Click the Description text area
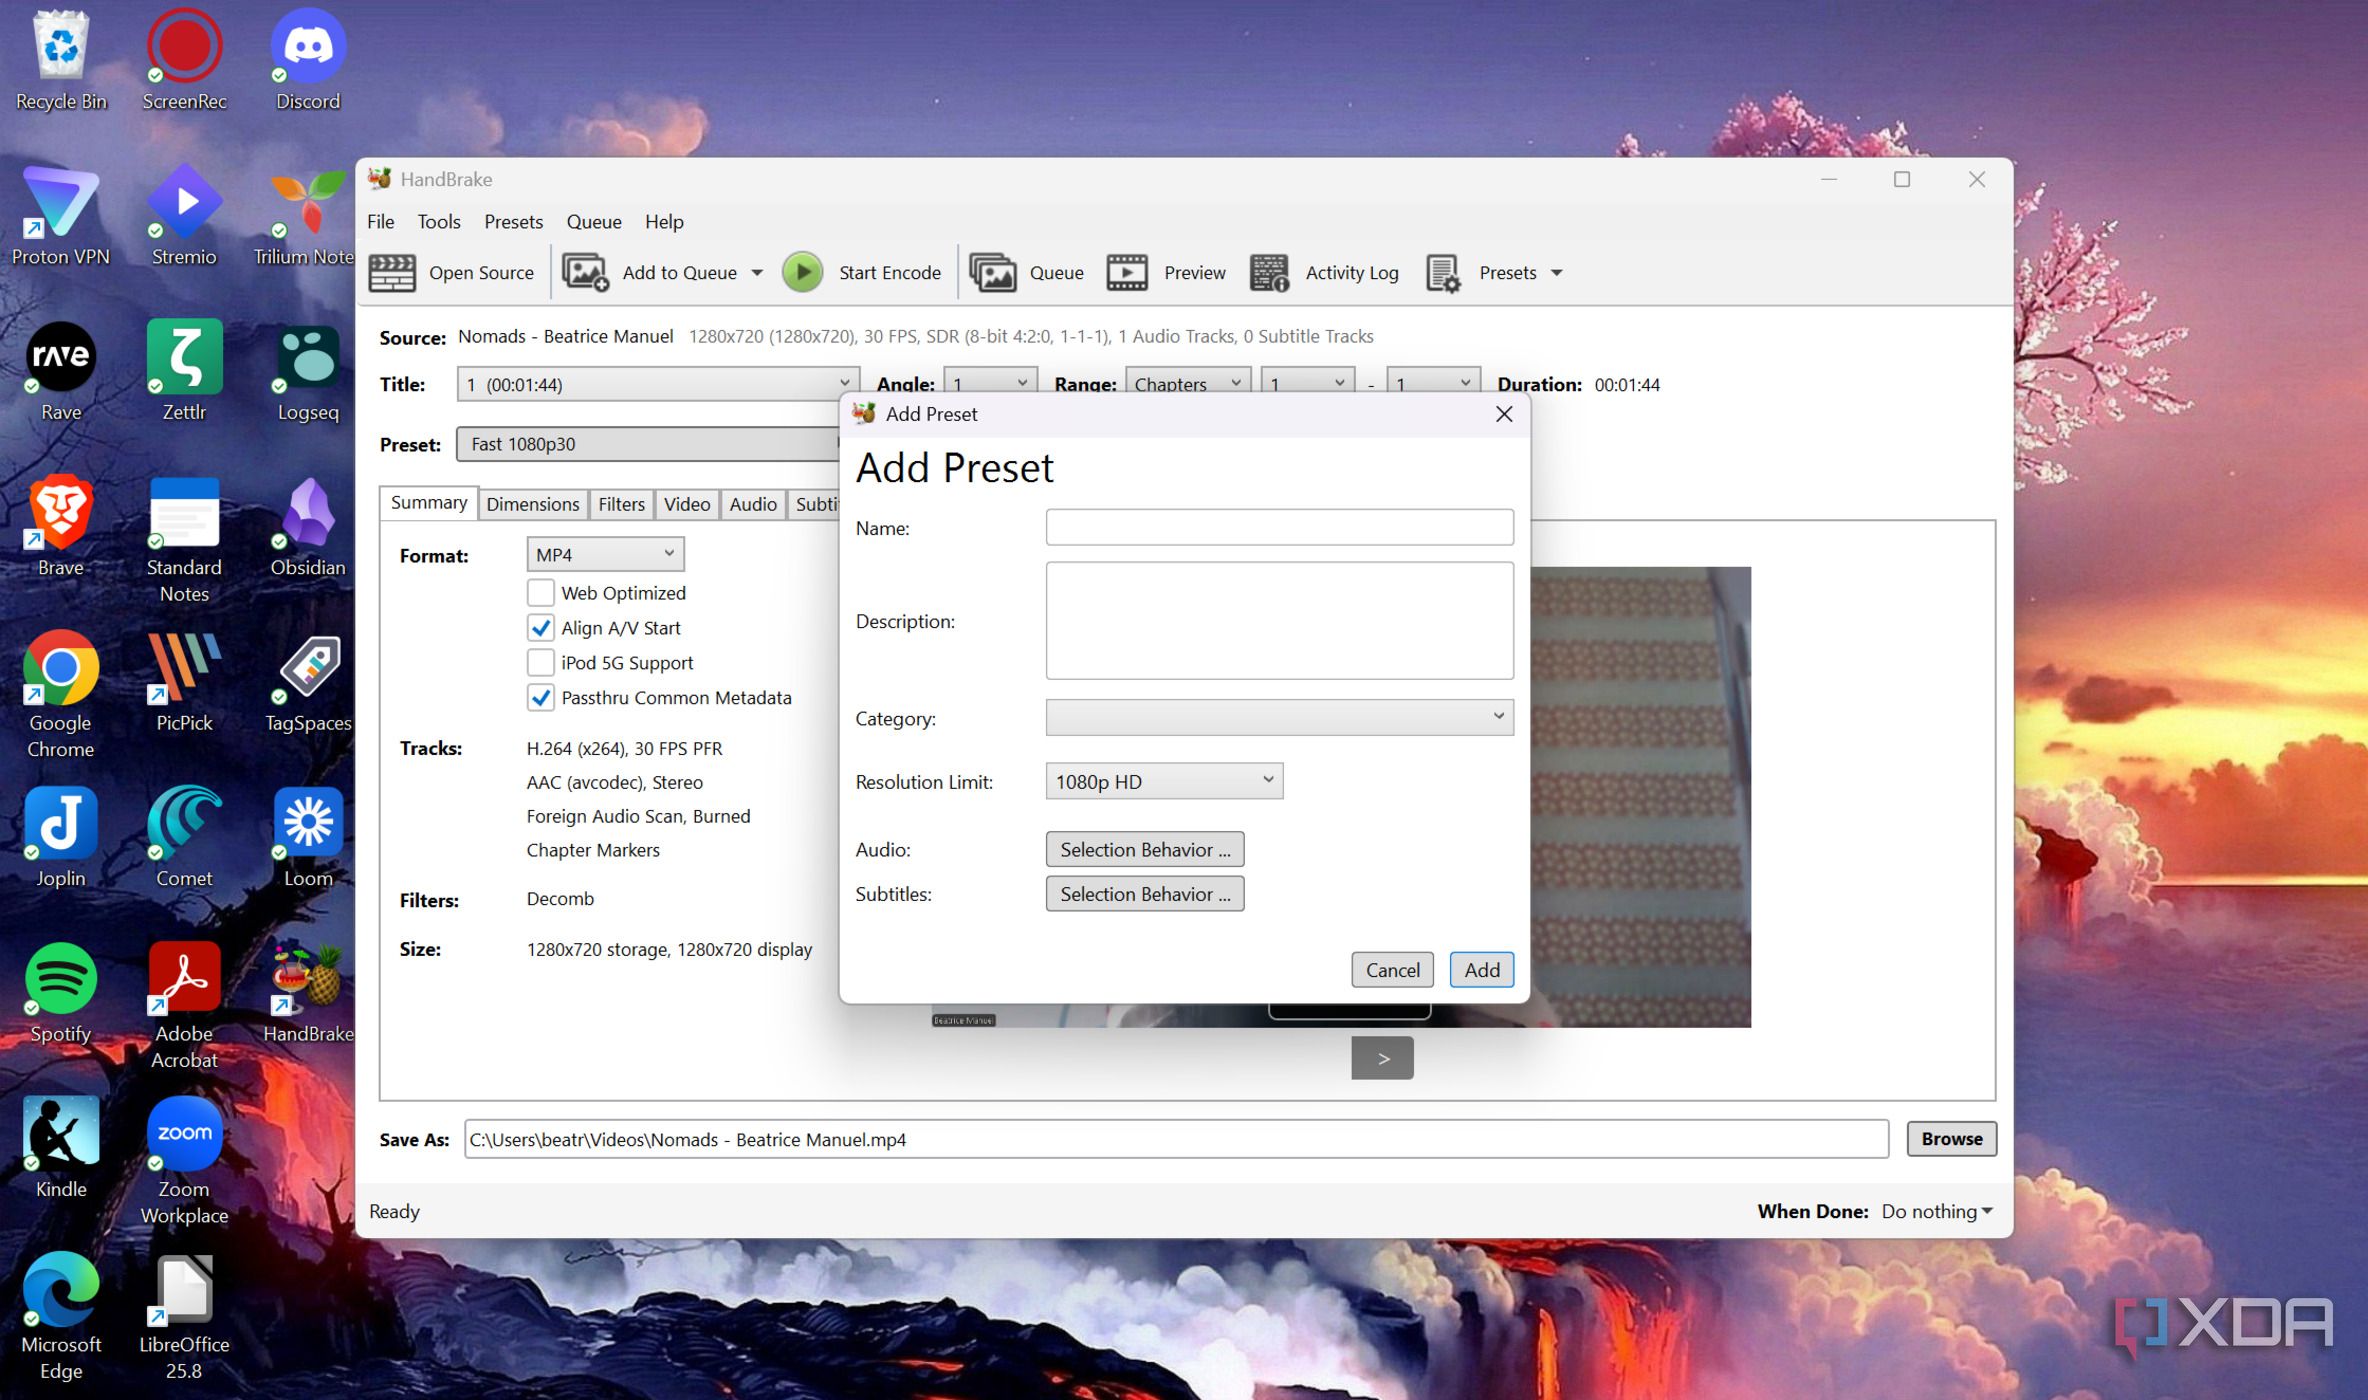 (x=1279, y=620)
